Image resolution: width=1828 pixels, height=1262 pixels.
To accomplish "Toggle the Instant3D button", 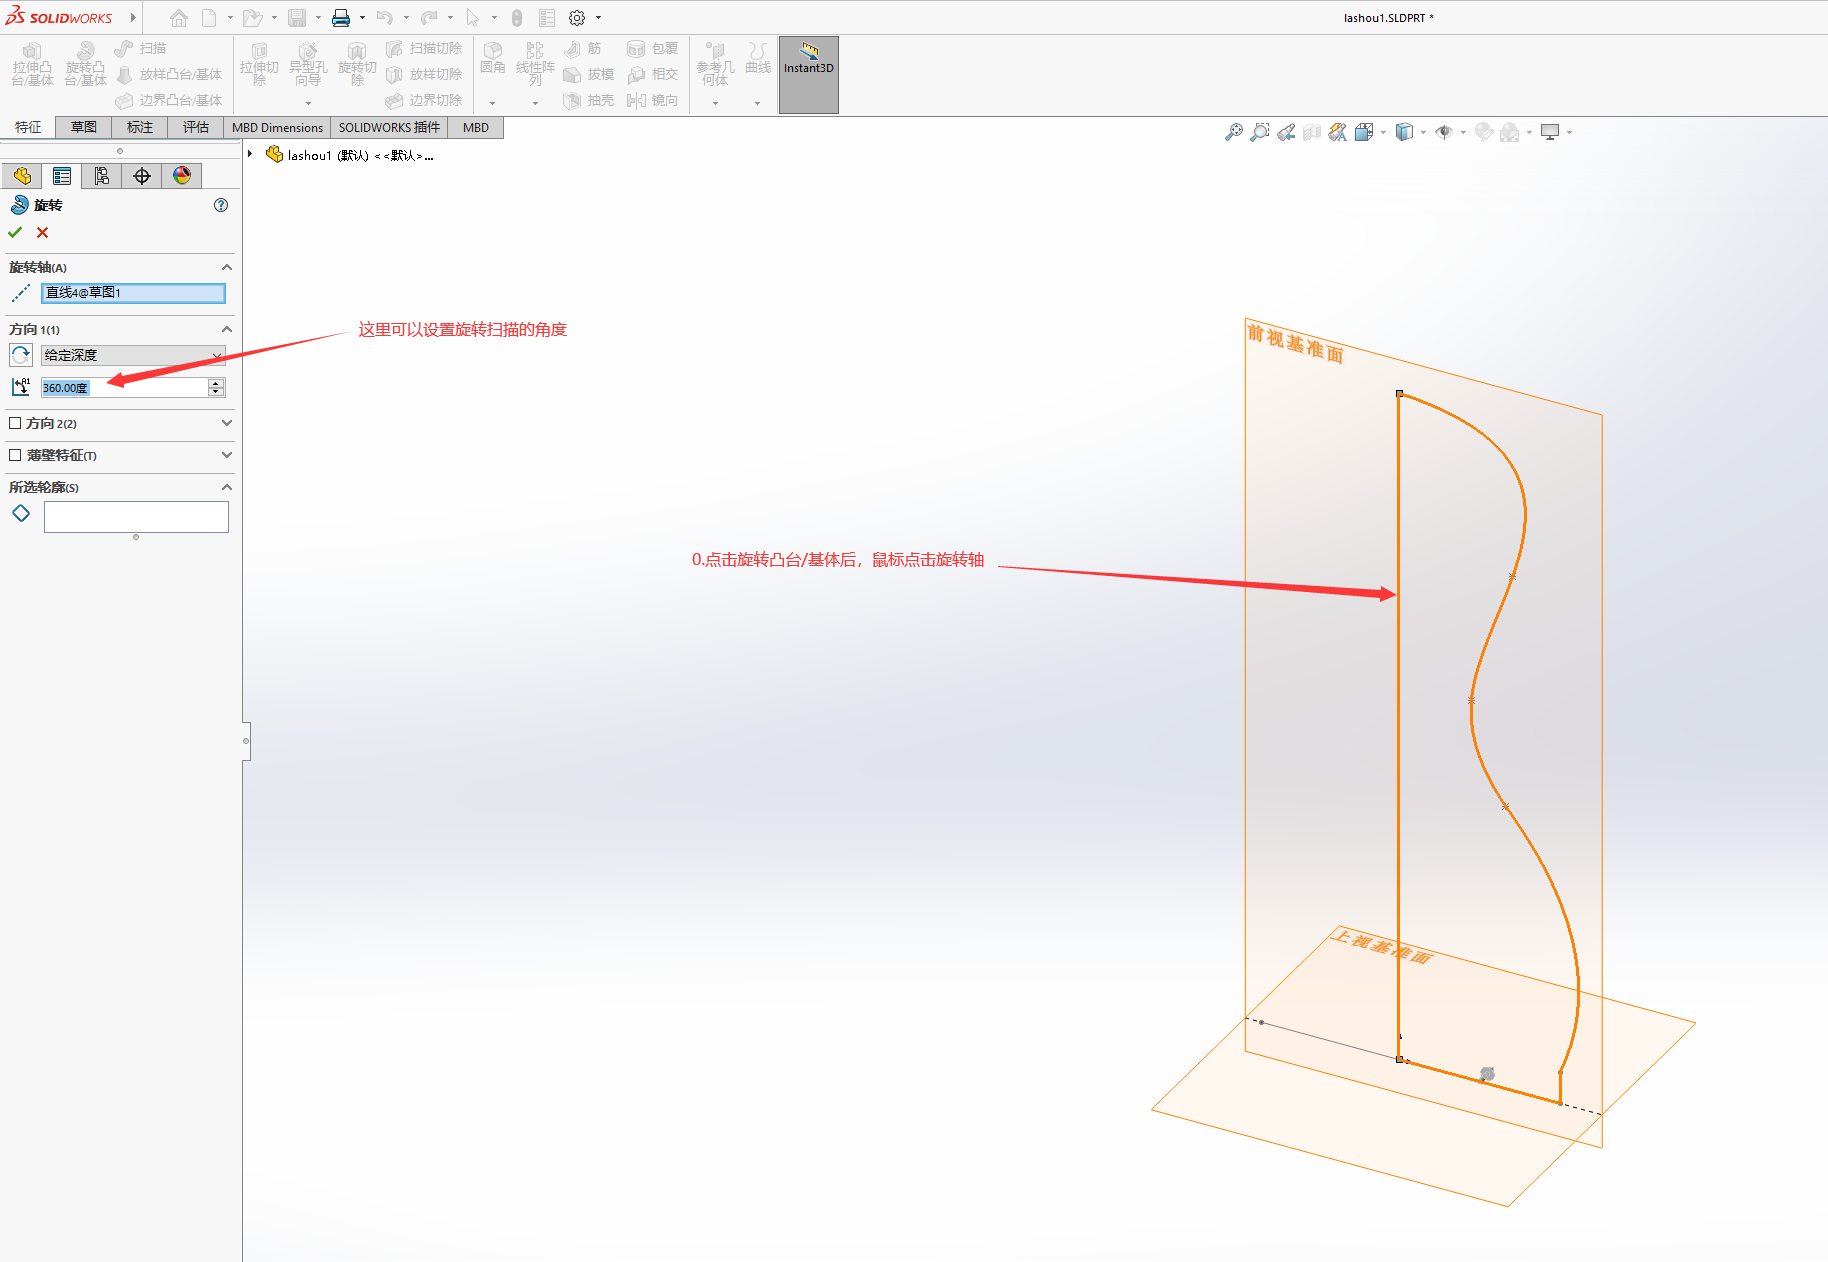I will point(809,75).
